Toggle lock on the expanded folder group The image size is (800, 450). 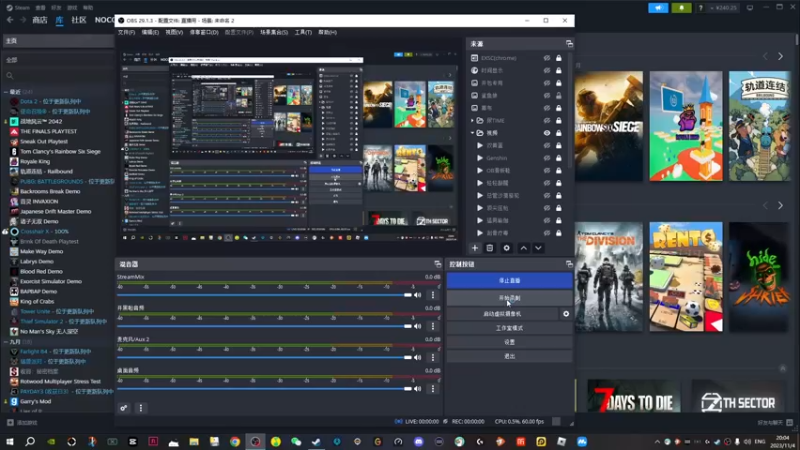click(559, 133)
